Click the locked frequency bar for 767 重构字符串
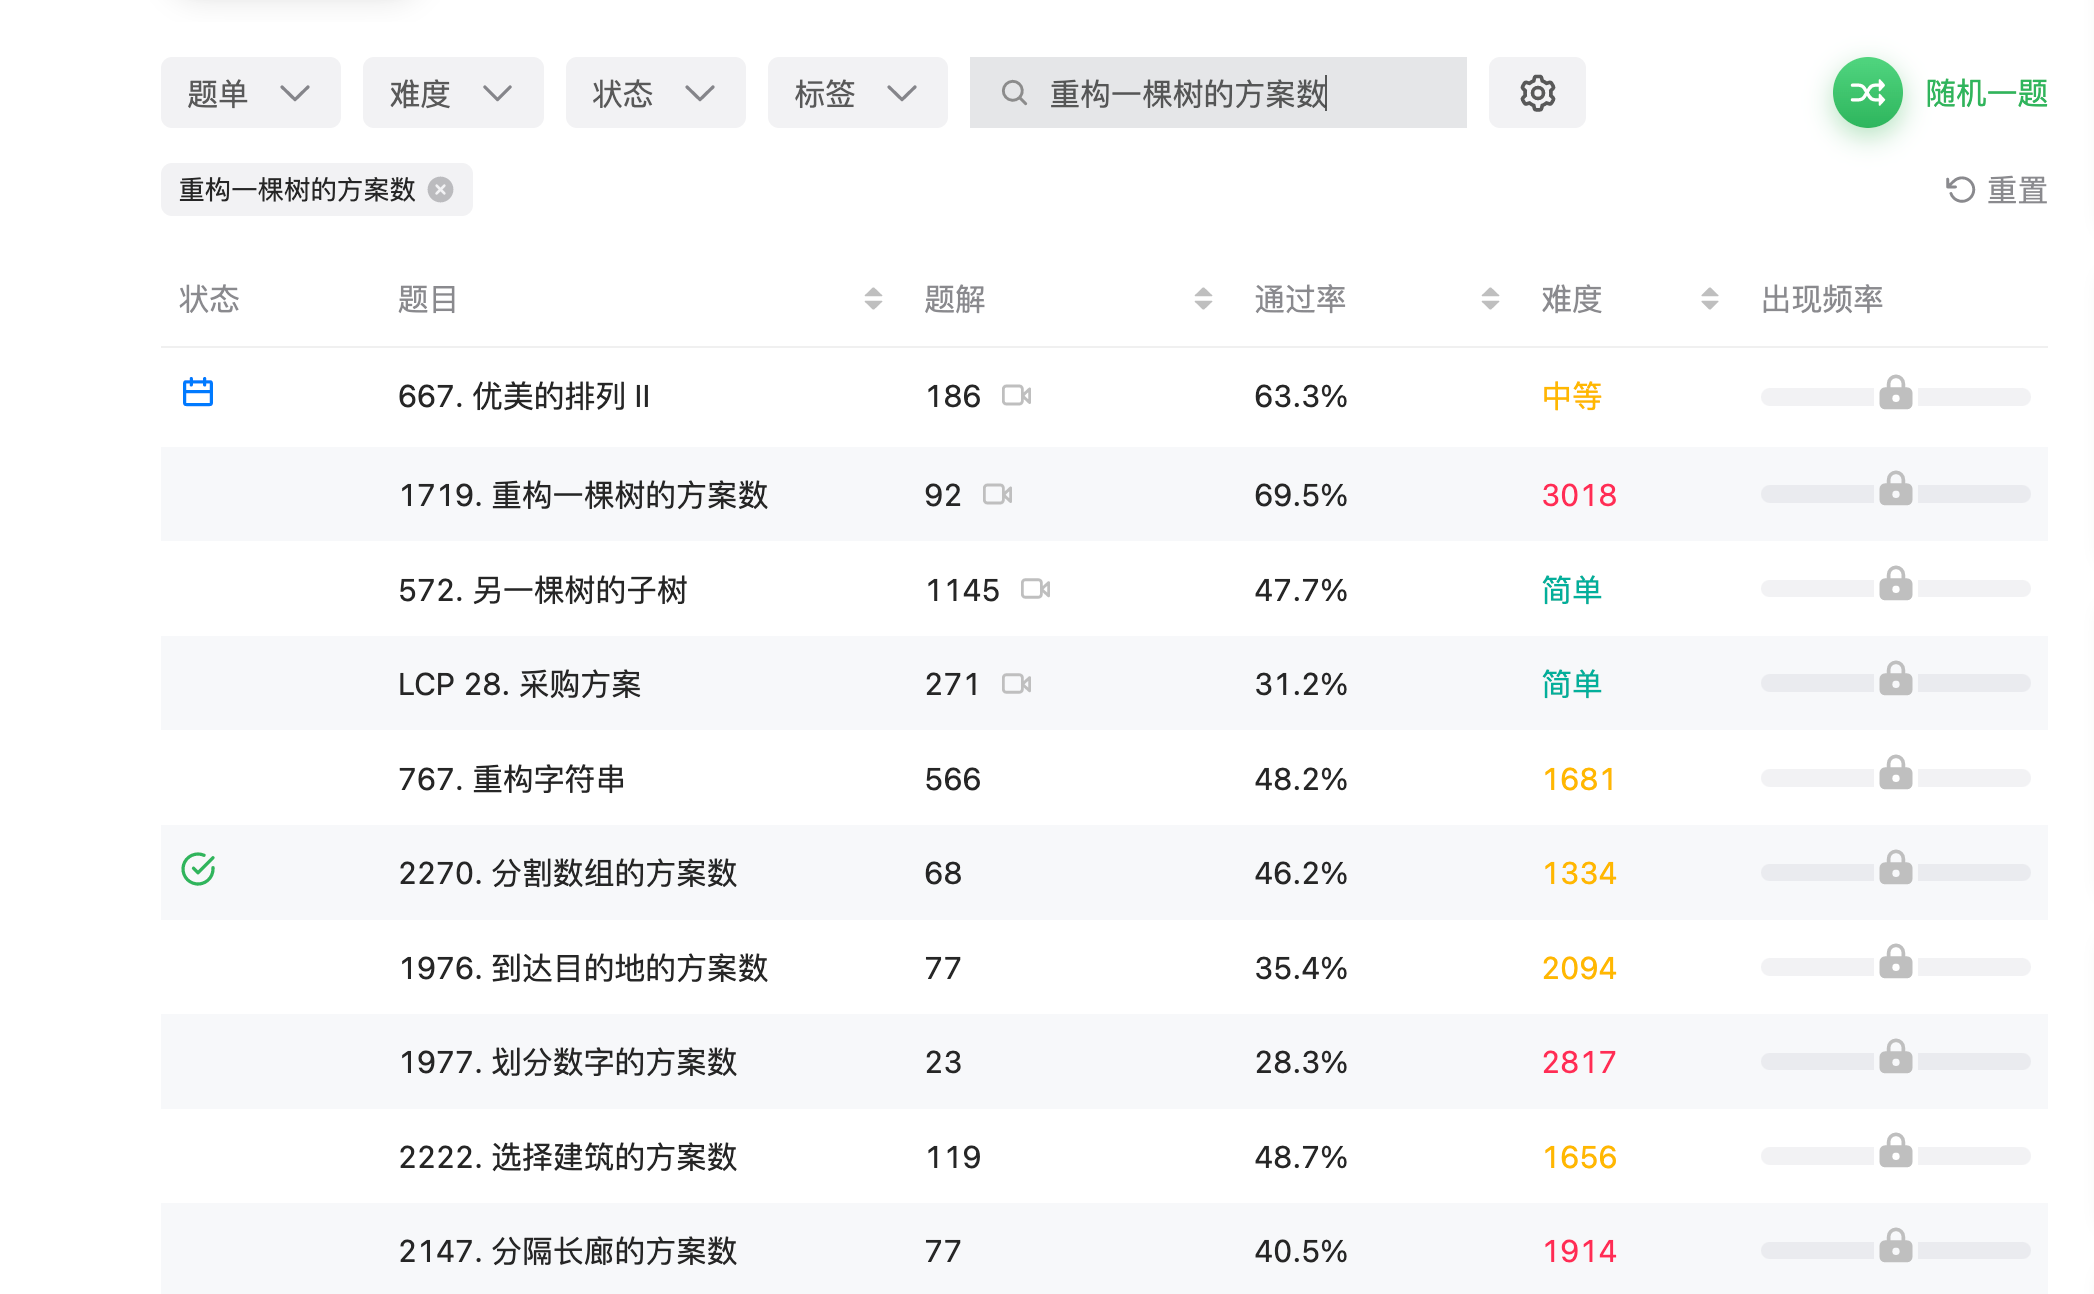 (x=1895, y=776)
